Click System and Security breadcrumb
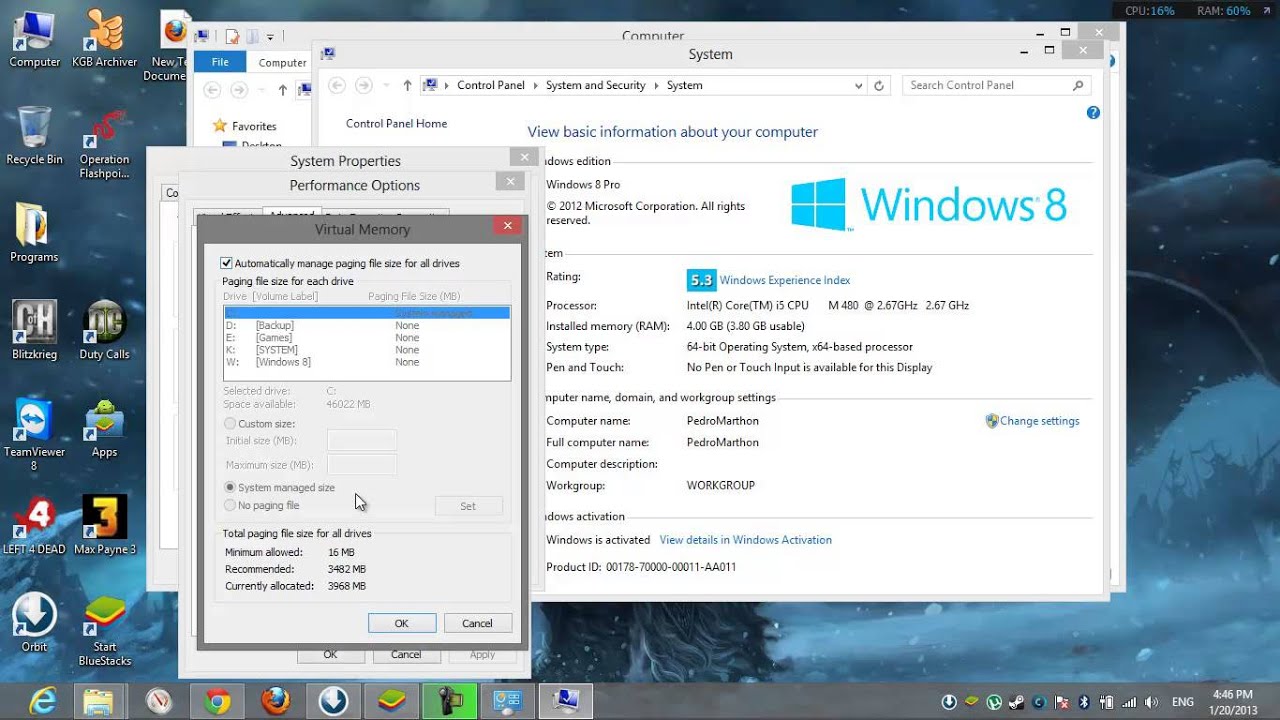 point(595,86)
